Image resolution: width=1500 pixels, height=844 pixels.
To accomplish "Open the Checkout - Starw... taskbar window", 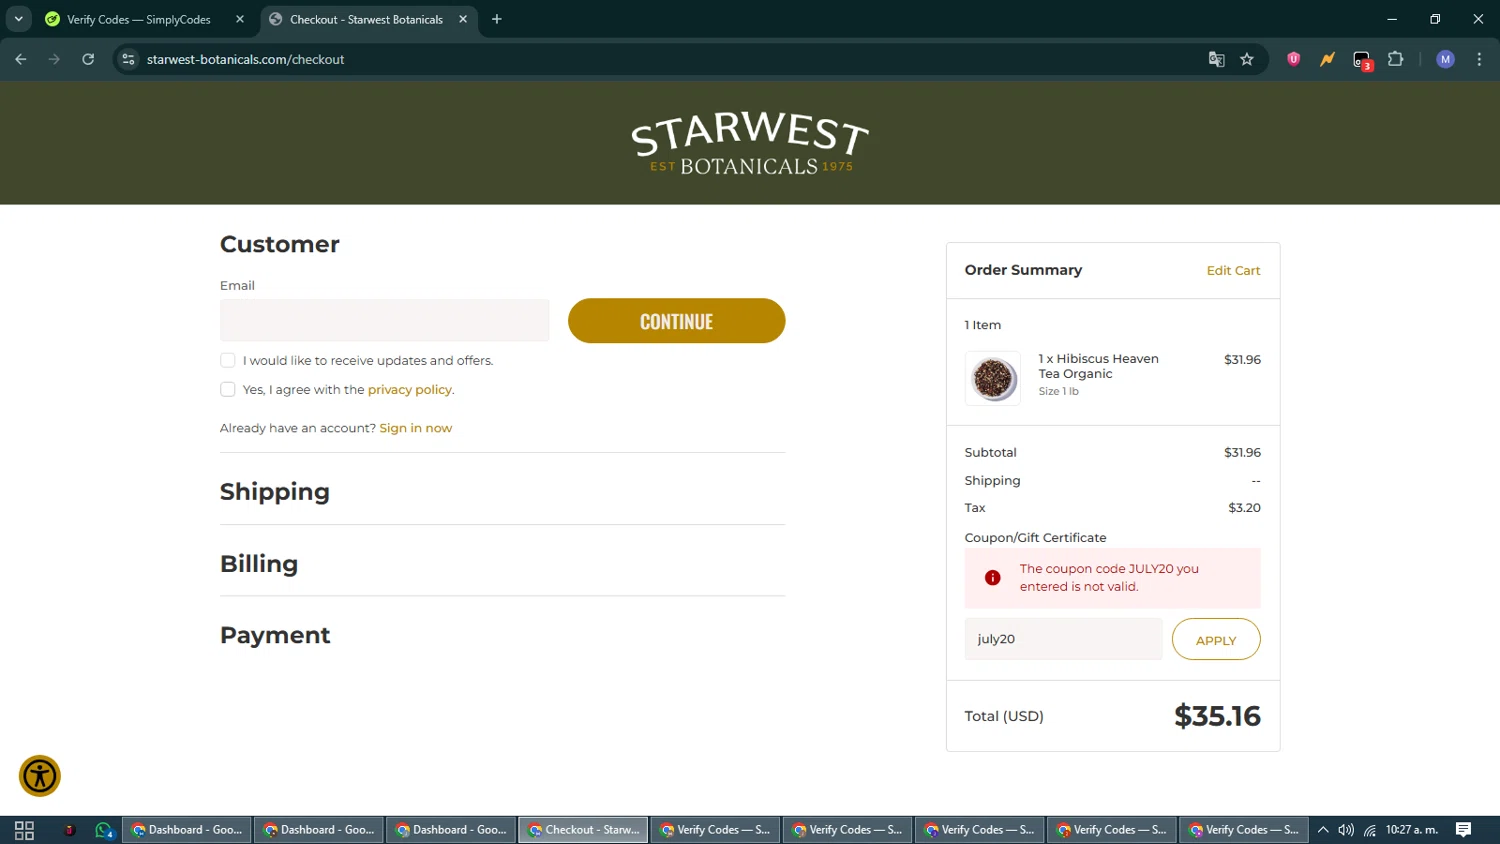I will coord(584,830).
